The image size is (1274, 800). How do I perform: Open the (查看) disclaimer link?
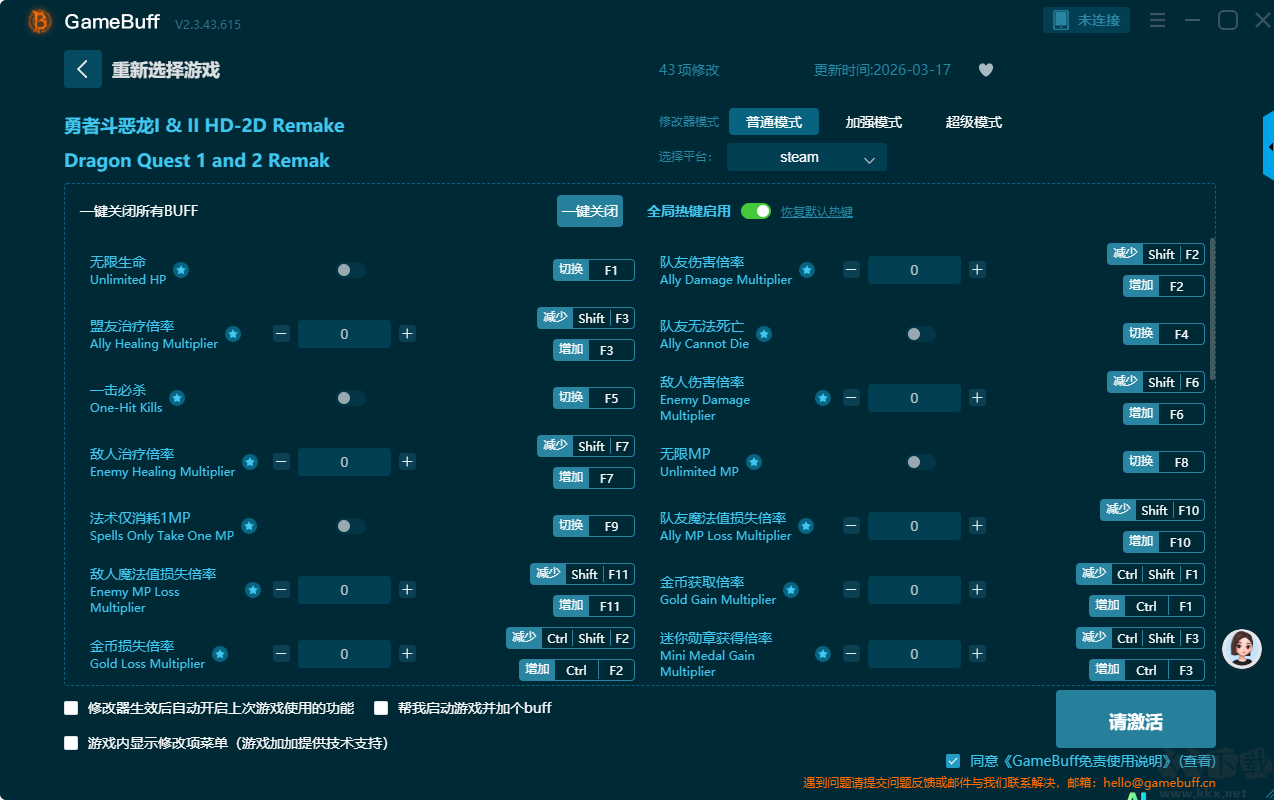(1198, 761)
